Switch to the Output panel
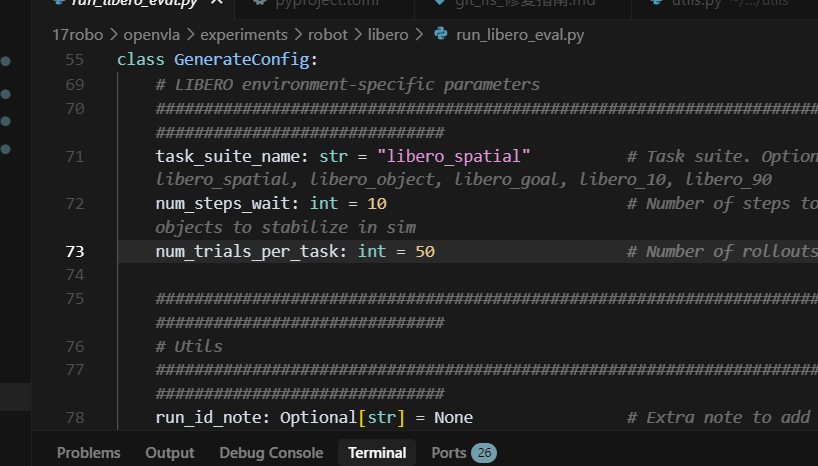 170,453
